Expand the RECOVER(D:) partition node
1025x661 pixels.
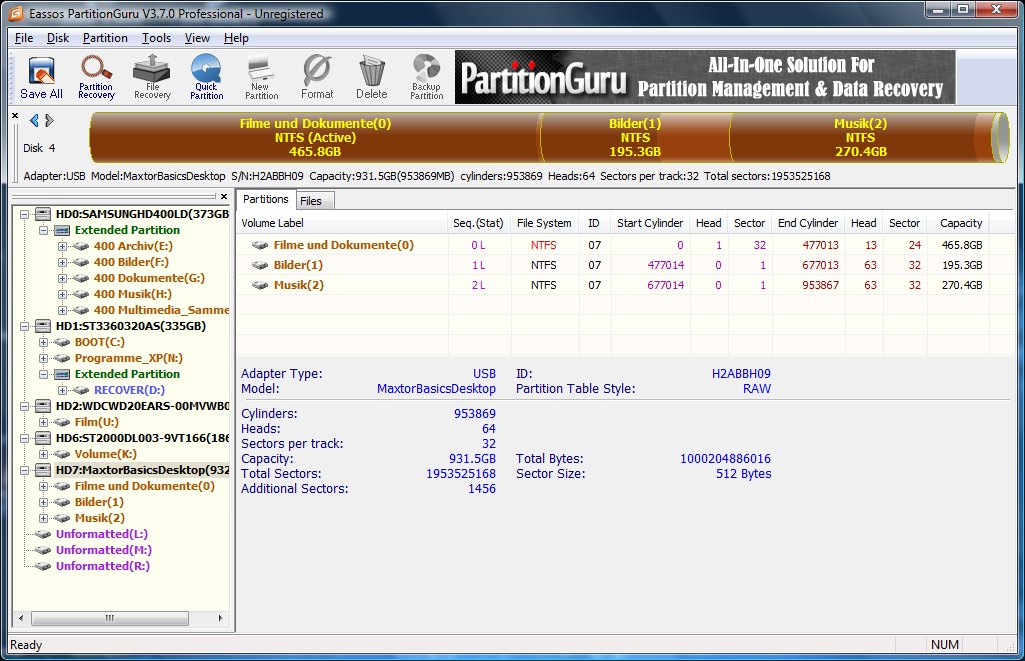click(62, 390)
